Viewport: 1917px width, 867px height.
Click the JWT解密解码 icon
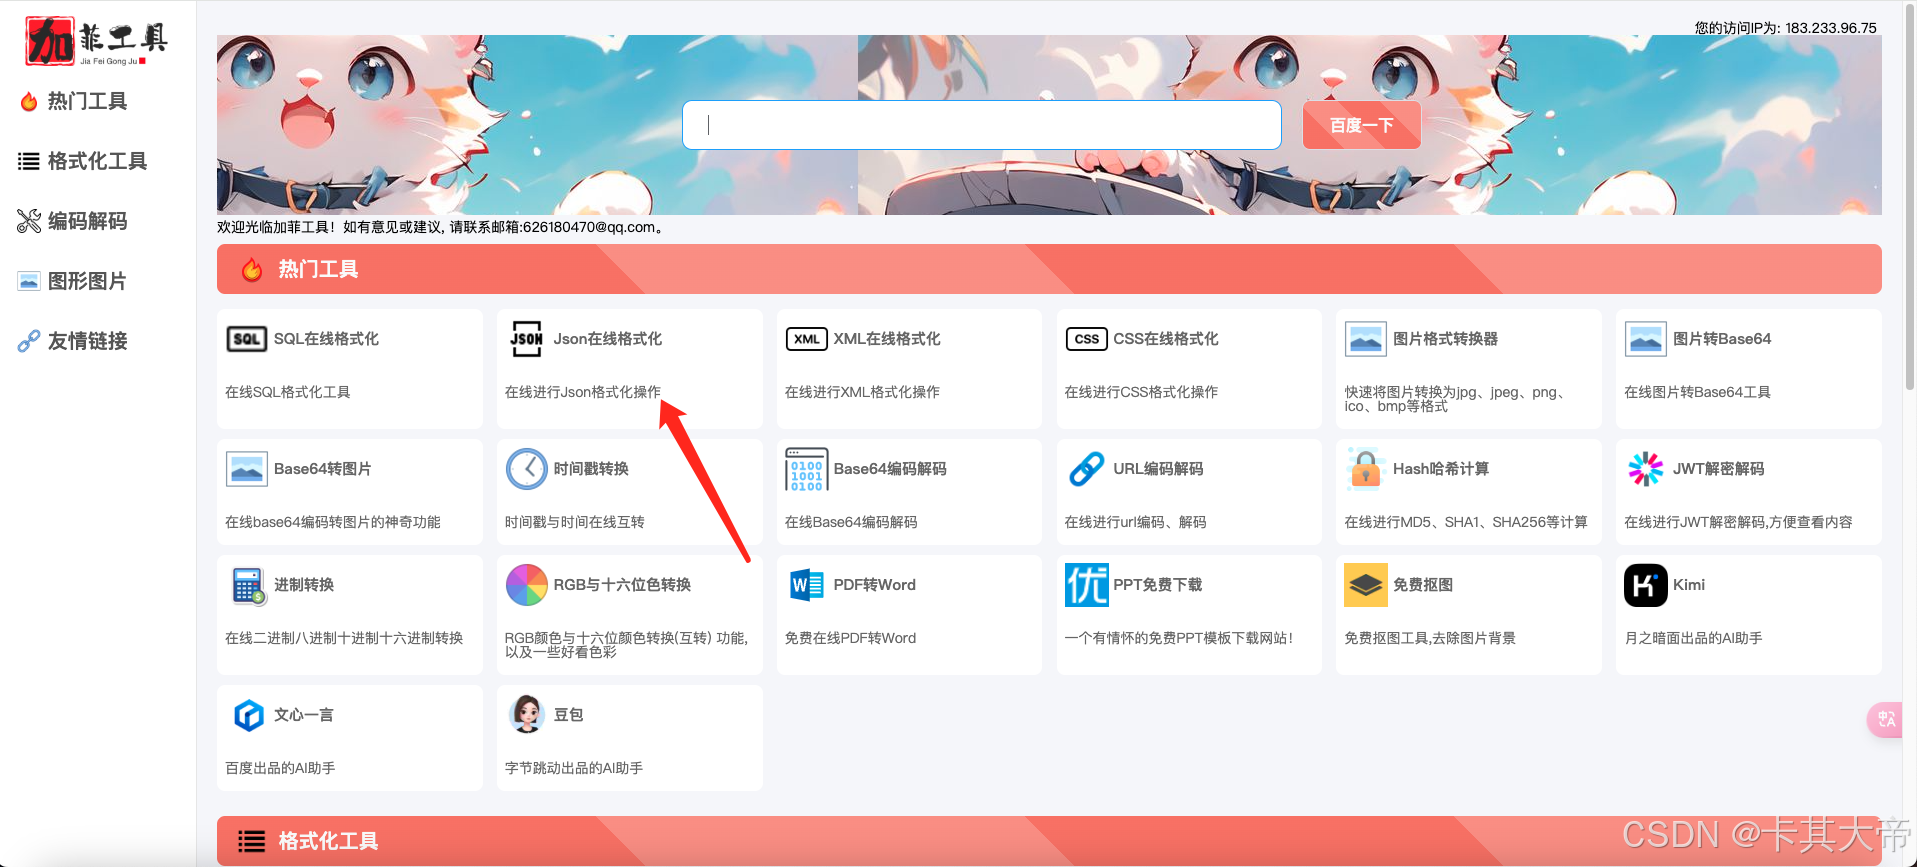pyautogui.click(x=1646, y=469)
